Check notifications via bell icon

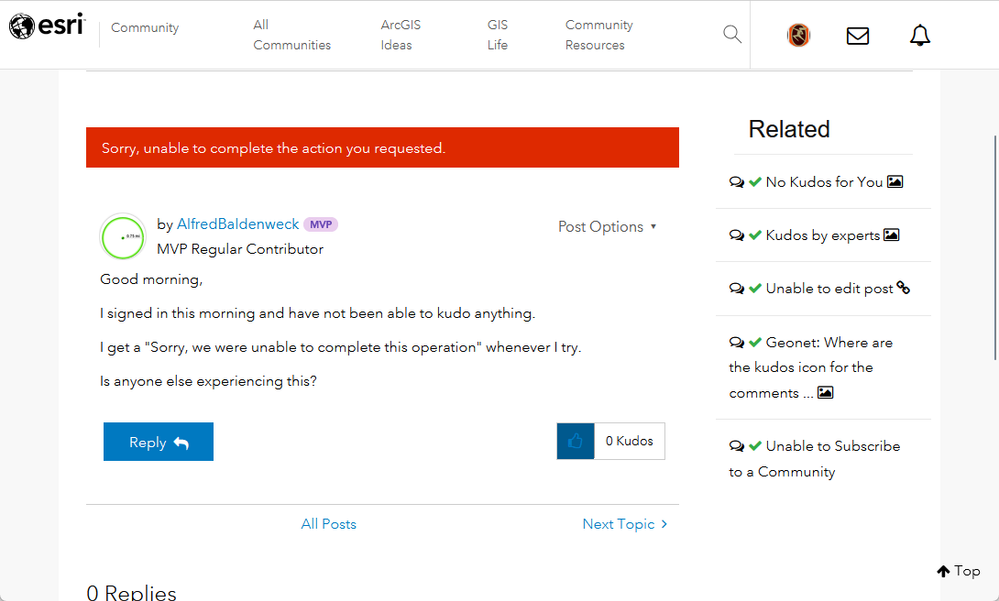point(919,35)
